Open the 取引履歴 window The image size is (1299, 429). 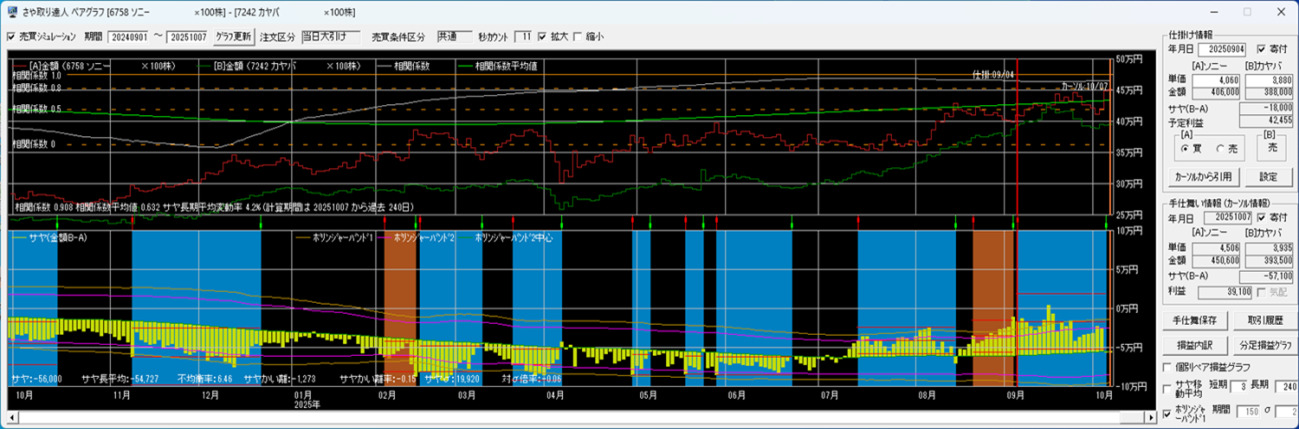click(x=1265, y=321)
